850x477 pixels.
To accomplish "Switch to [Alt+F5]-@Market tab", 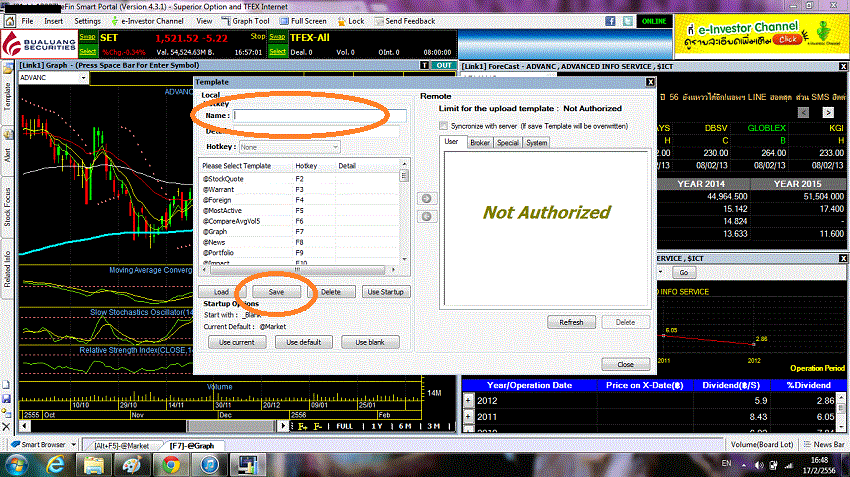I will tap(121, 446).
